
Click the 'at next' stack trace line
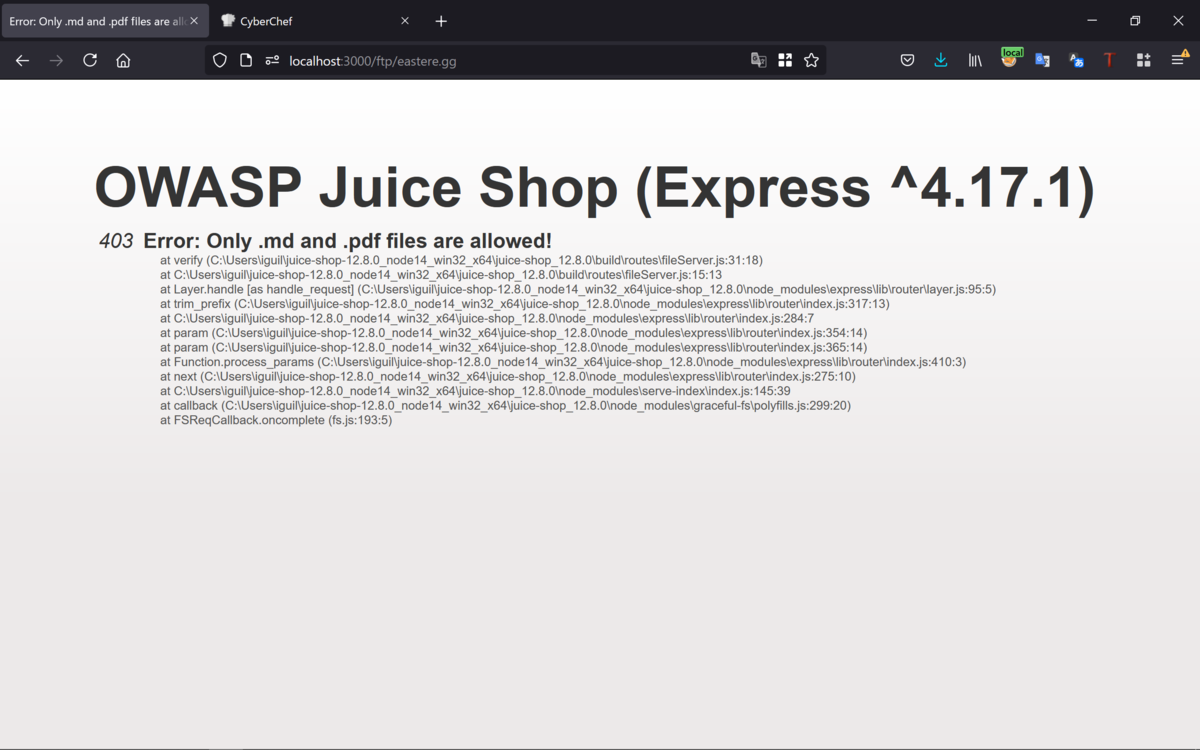(x=508, y=377)
